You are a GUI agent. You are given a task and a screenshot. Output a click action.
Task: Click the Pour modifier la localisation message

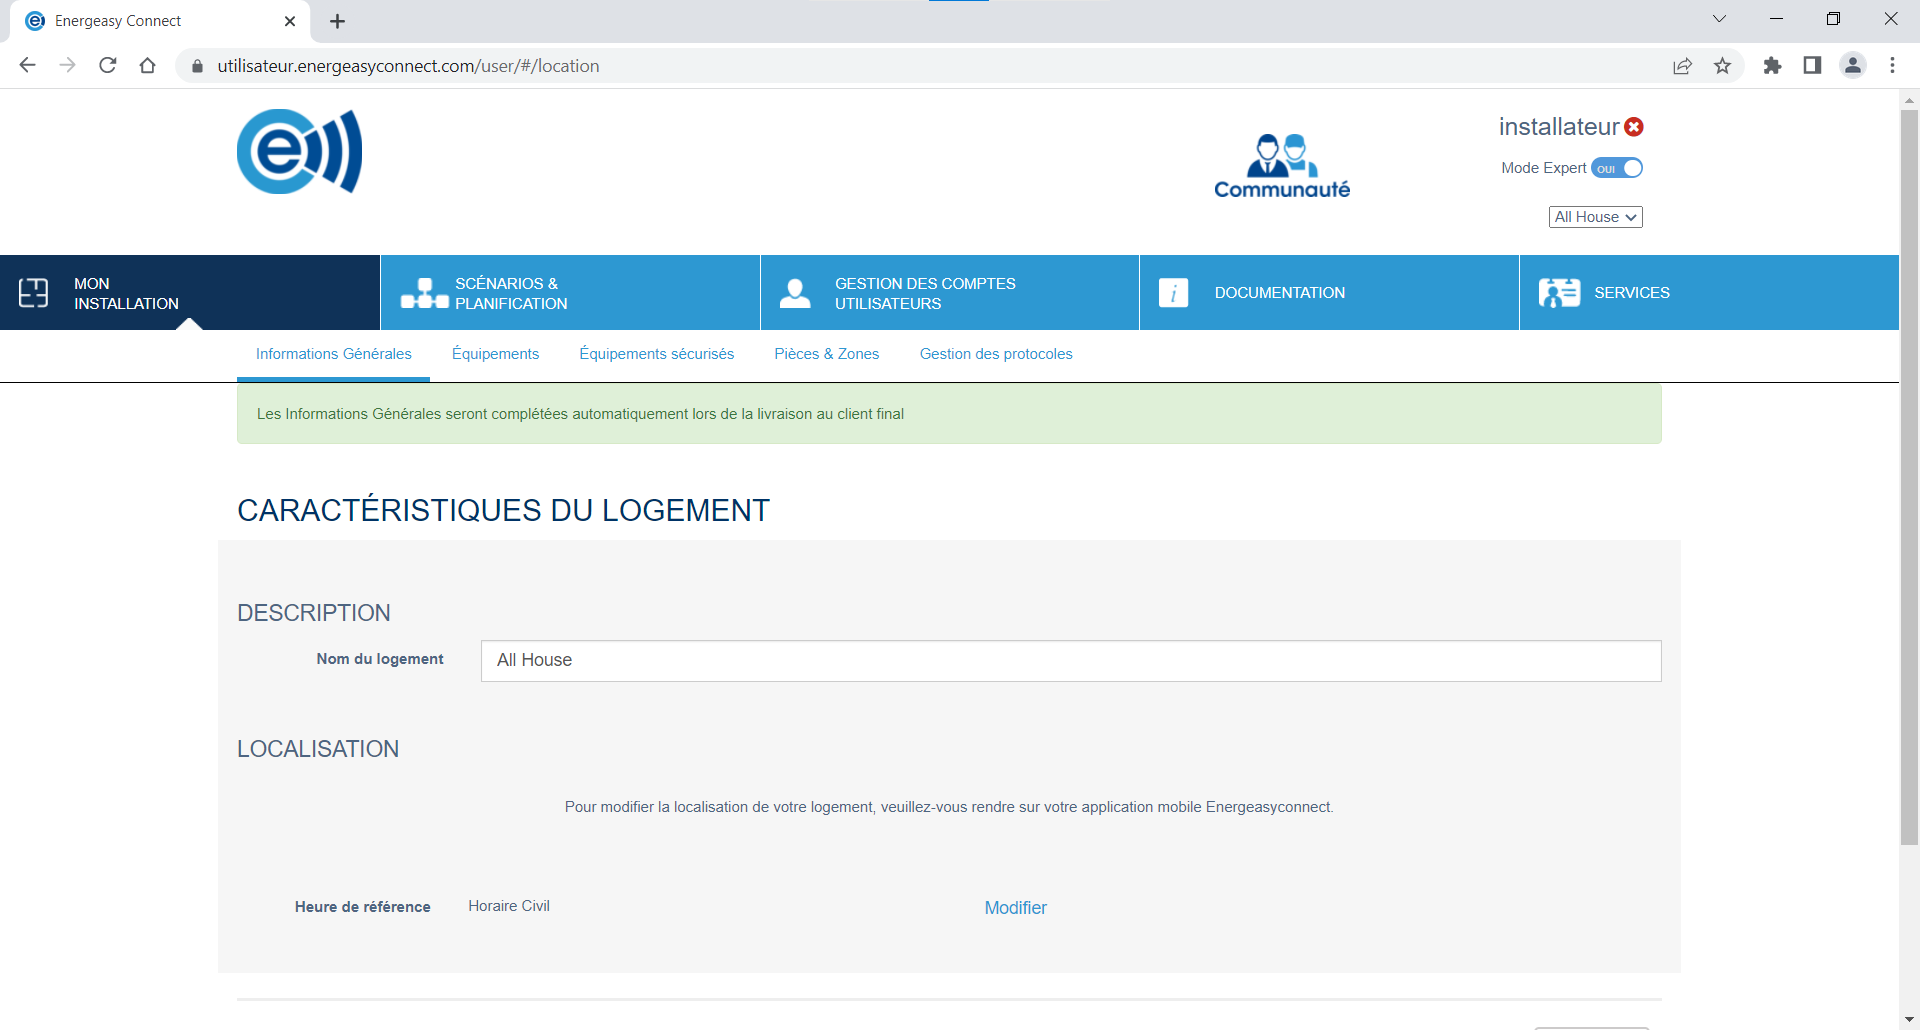pos(949,807)
